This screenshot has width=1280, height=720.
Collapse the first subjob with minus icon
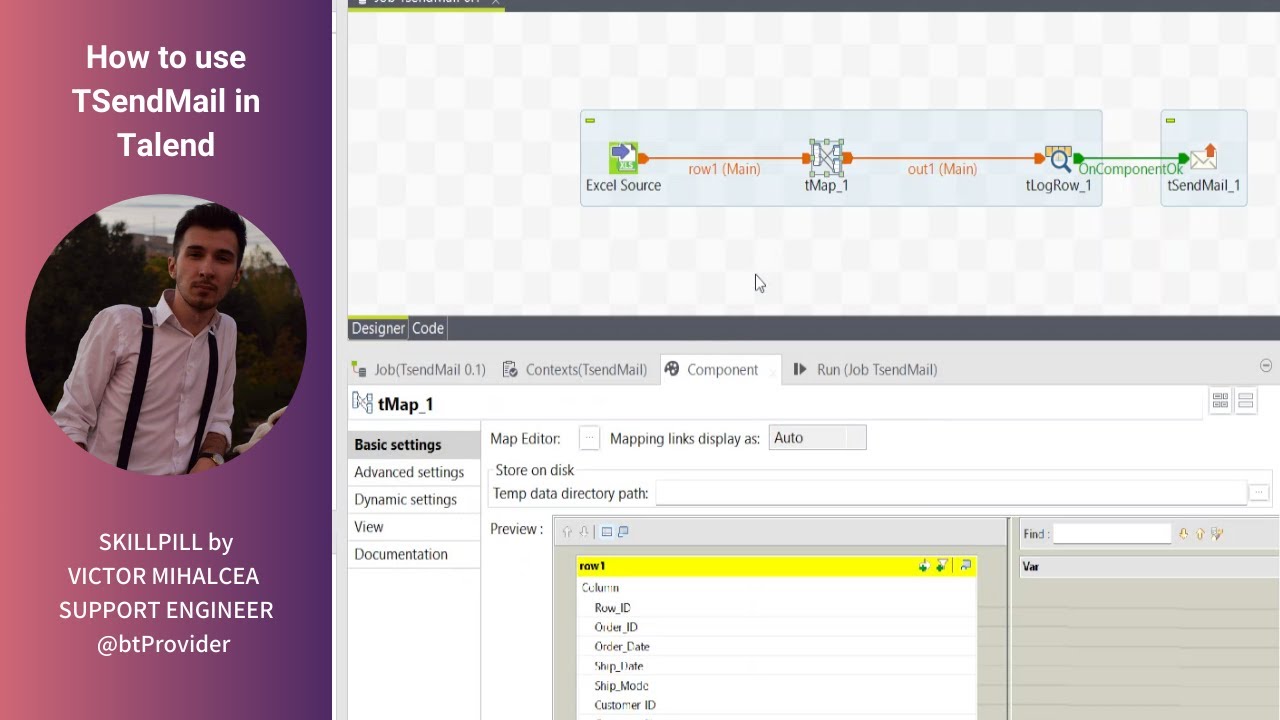[590, 121]
